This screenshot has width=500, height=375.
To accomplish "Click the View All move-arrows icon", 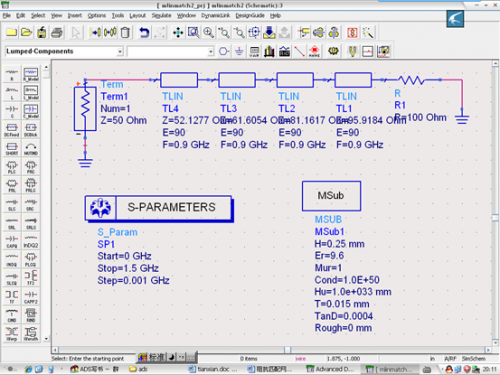I will pos(178,32).
